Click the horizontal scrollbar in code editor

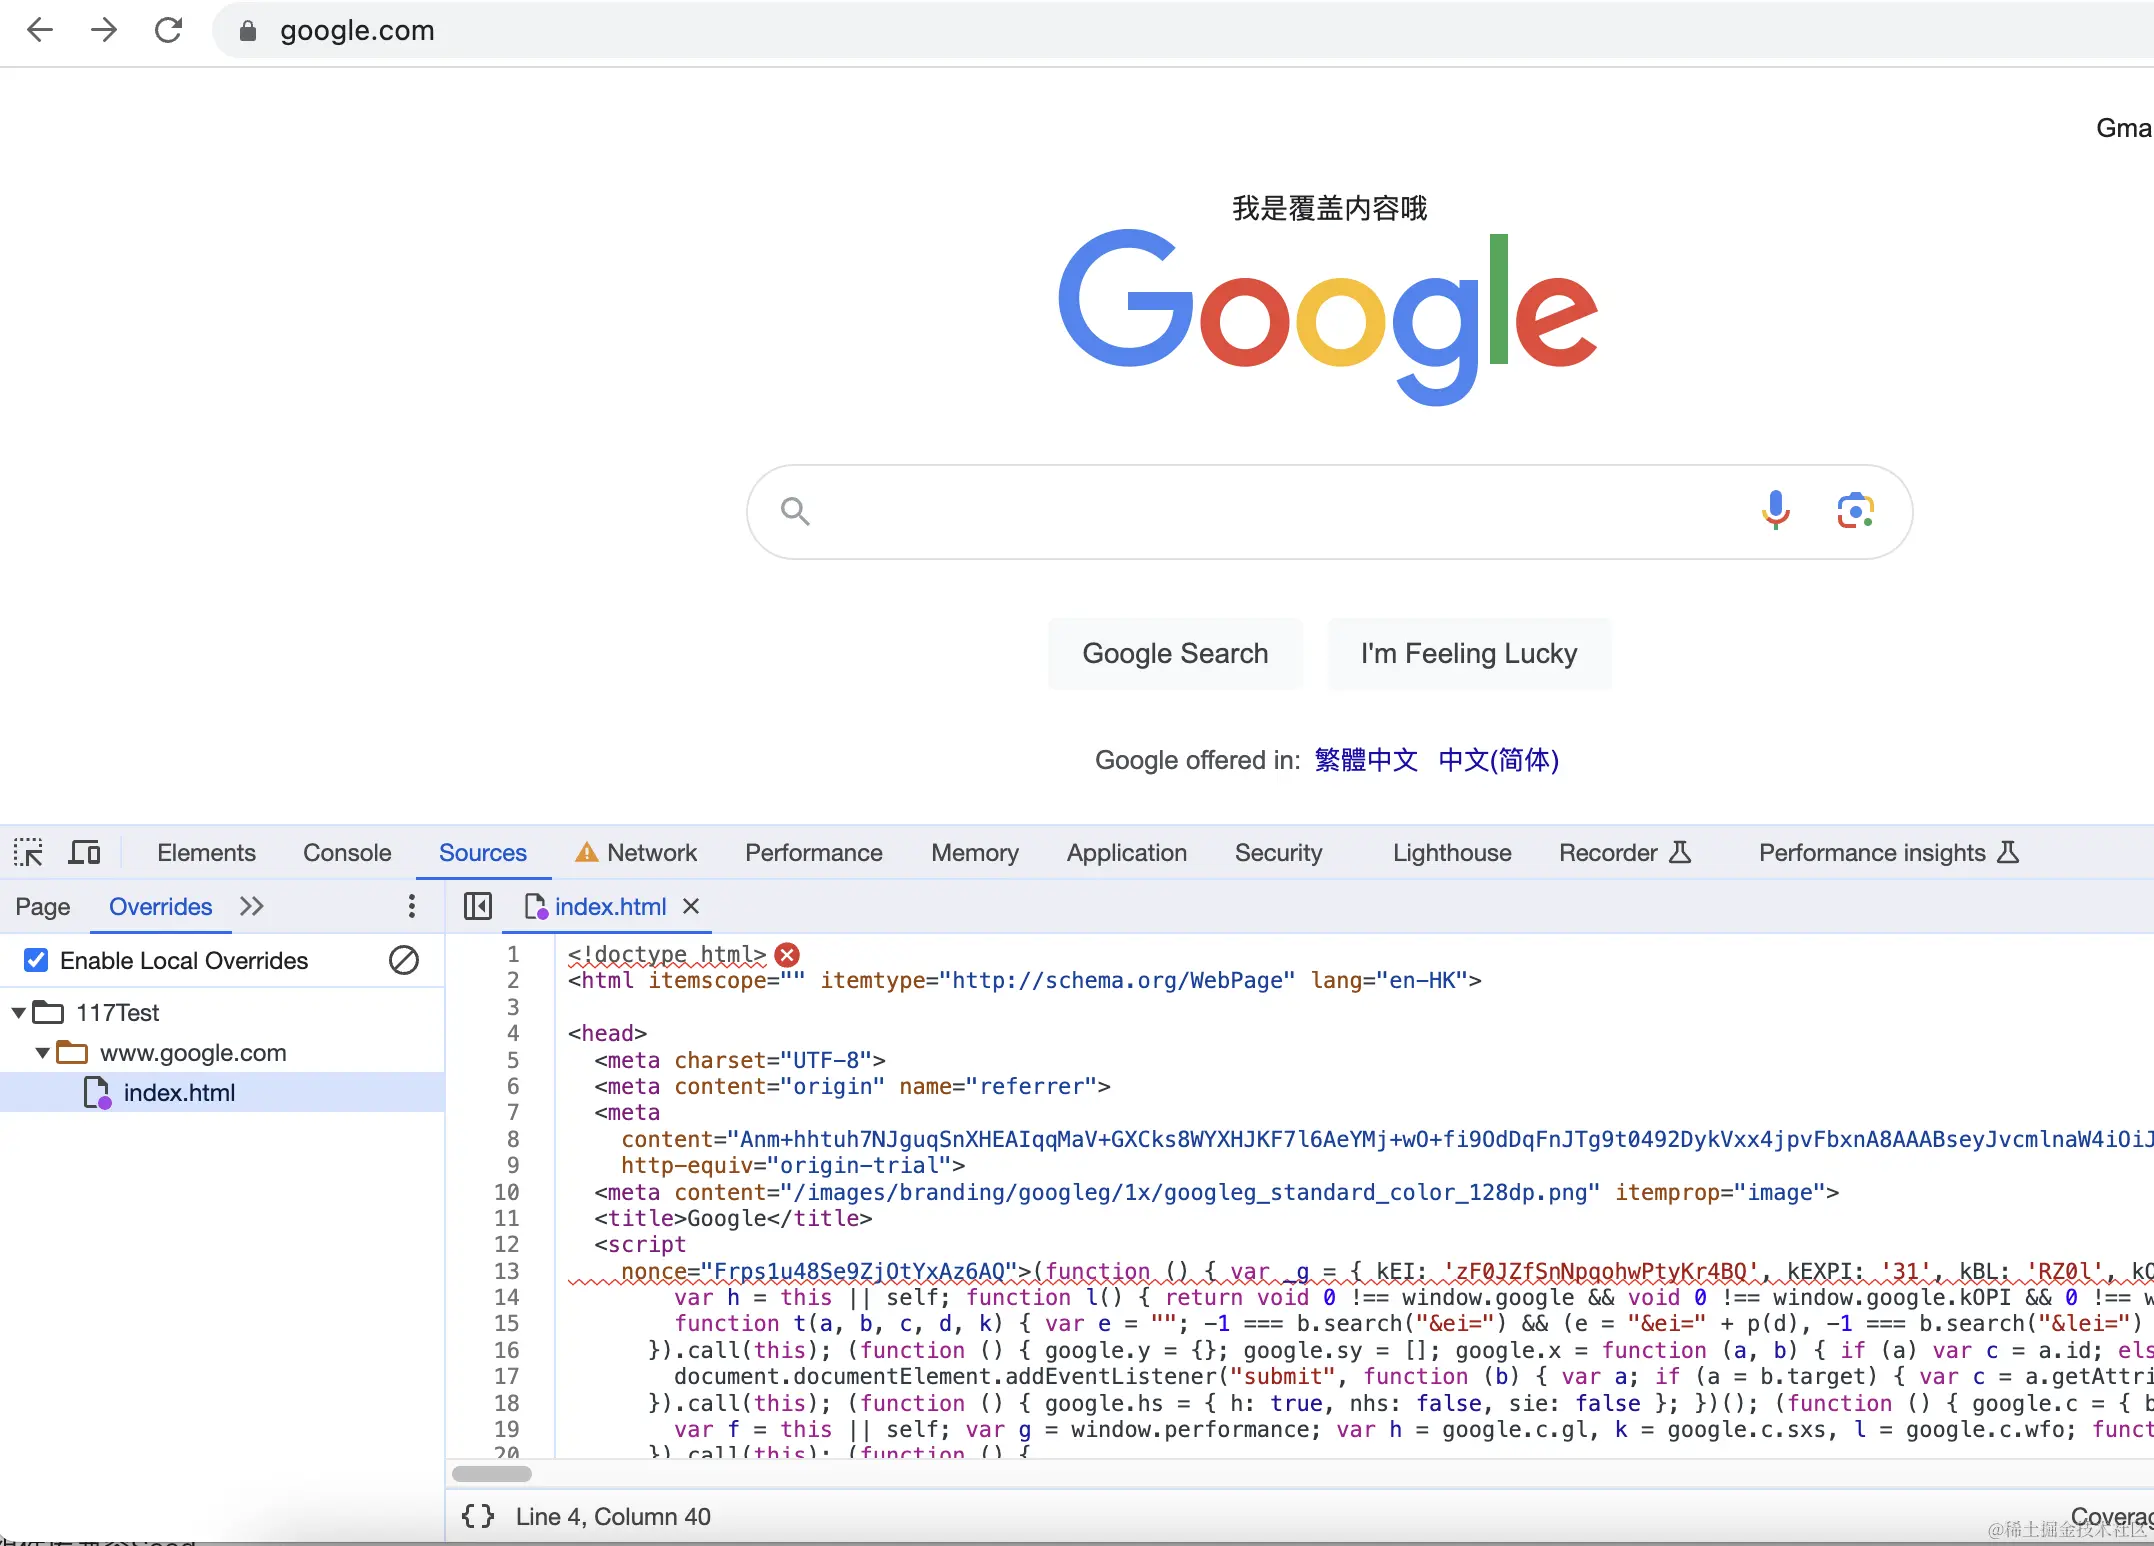click(492, 1473)
